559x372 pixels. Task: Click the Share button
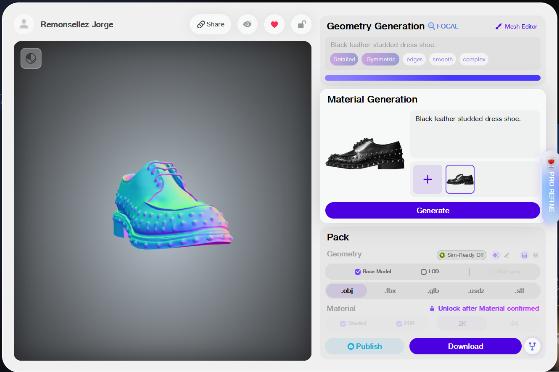pos(211,25)
